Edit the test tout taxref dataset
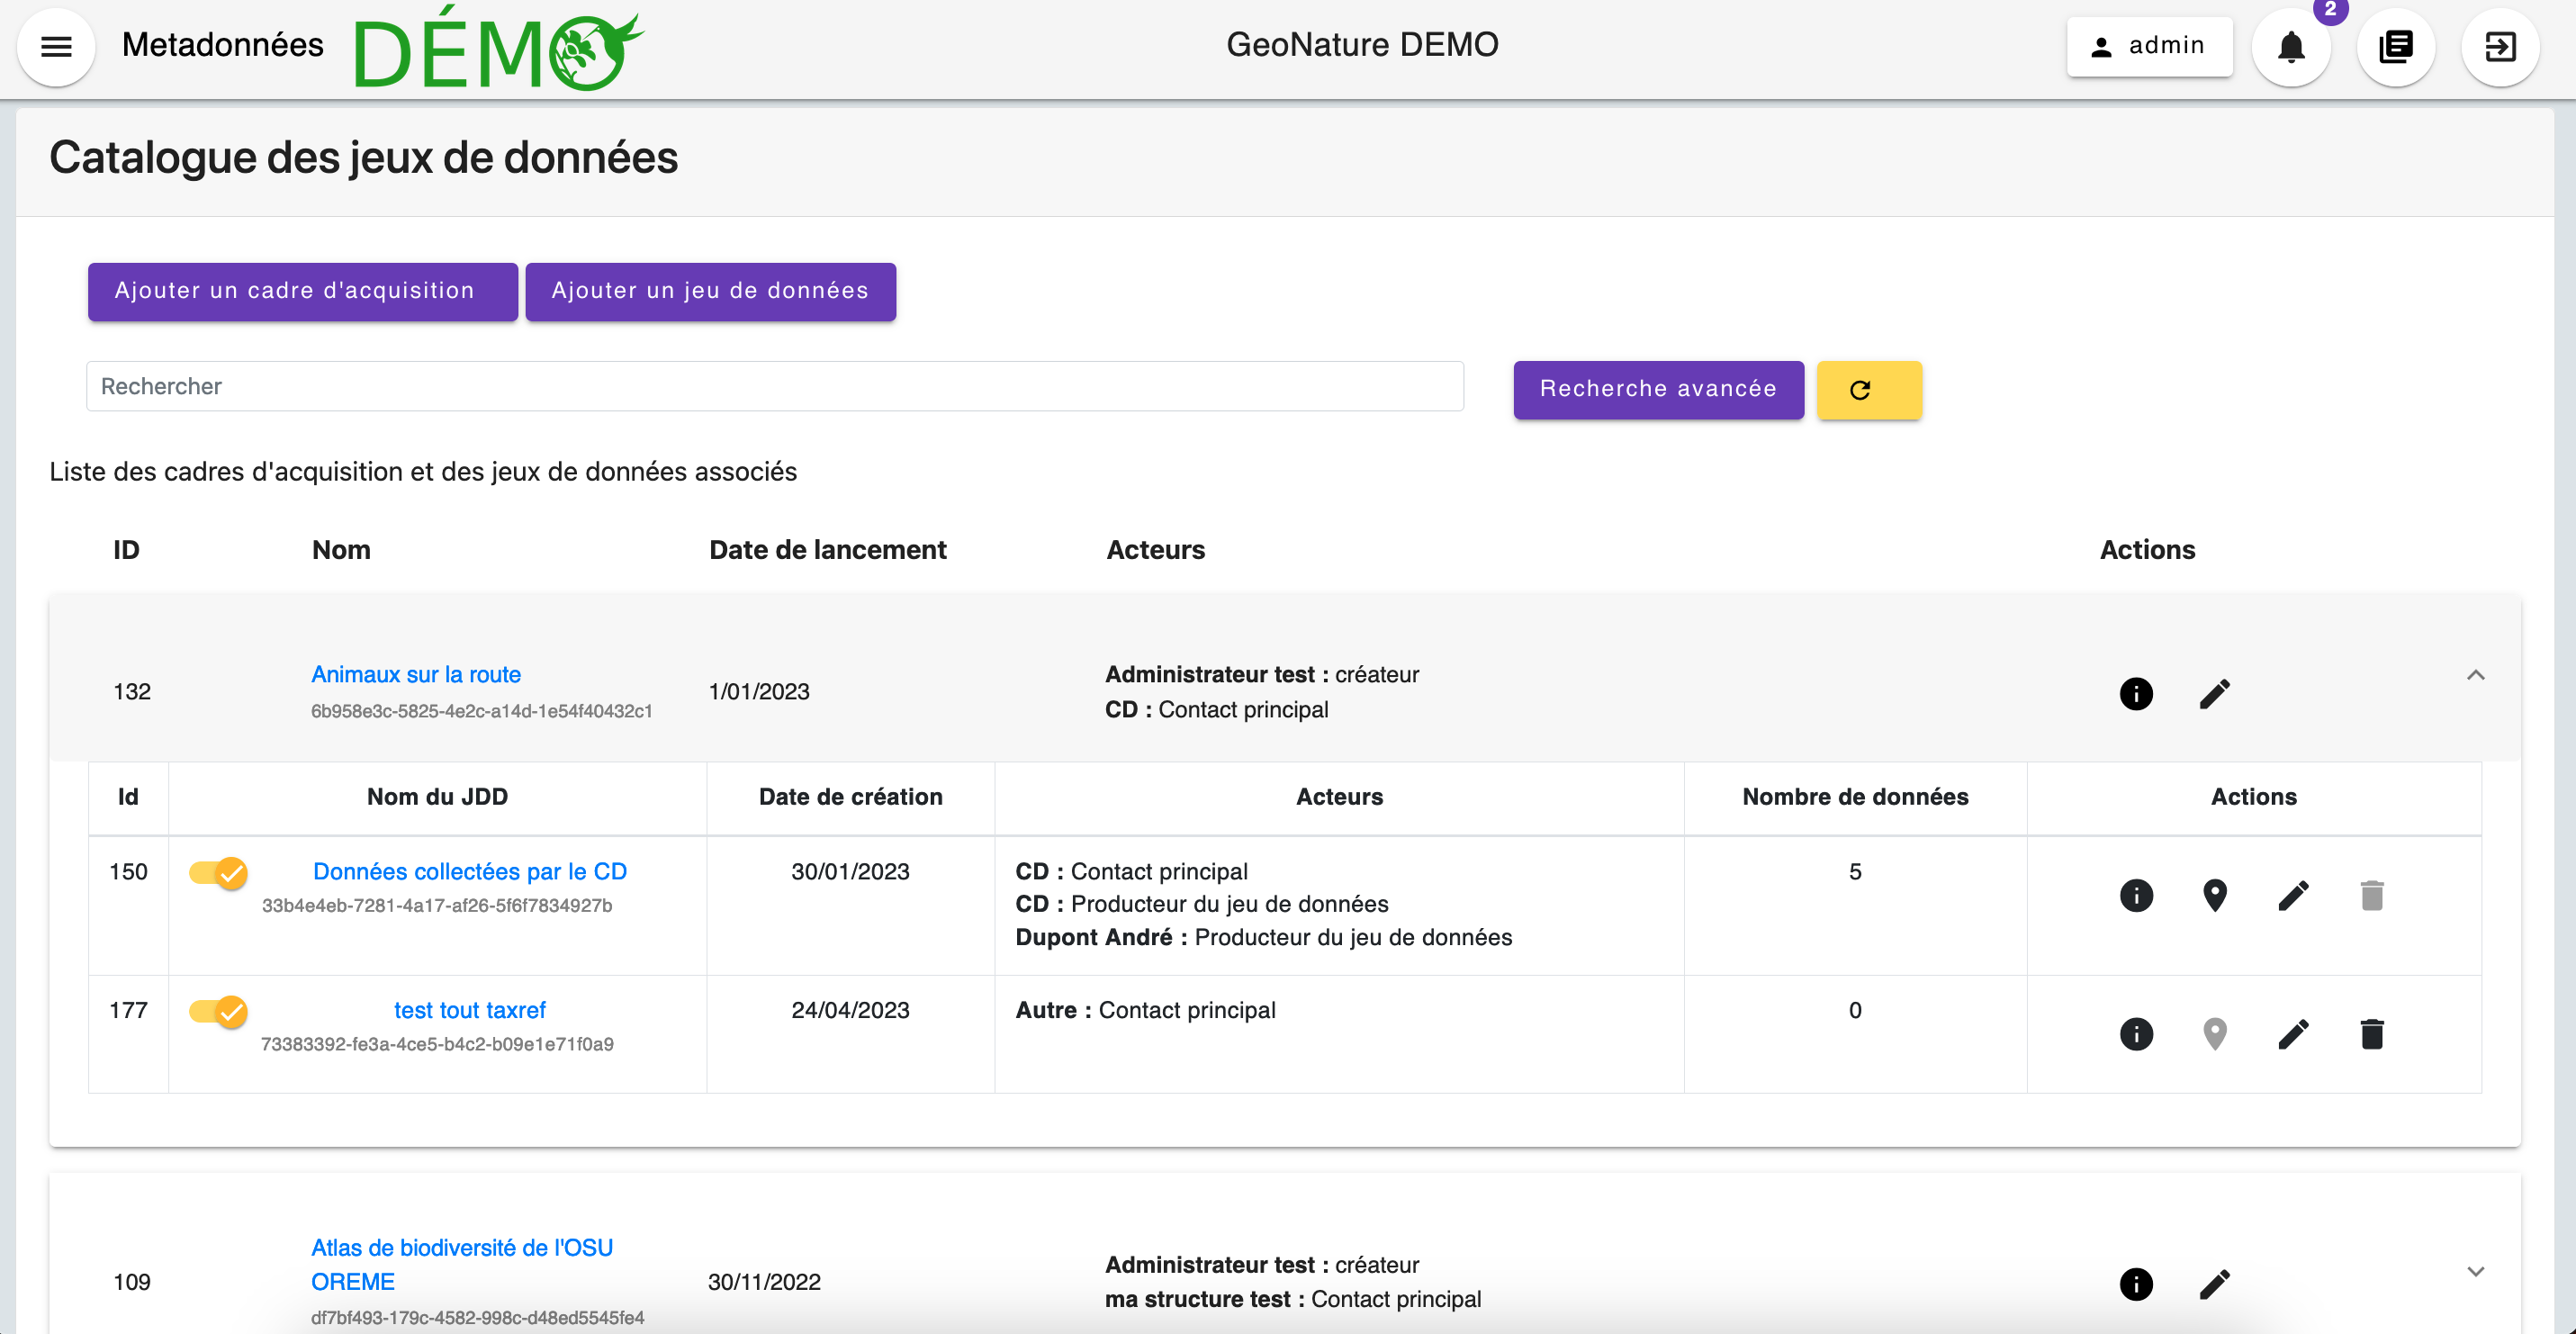 coord(2293,1033)
